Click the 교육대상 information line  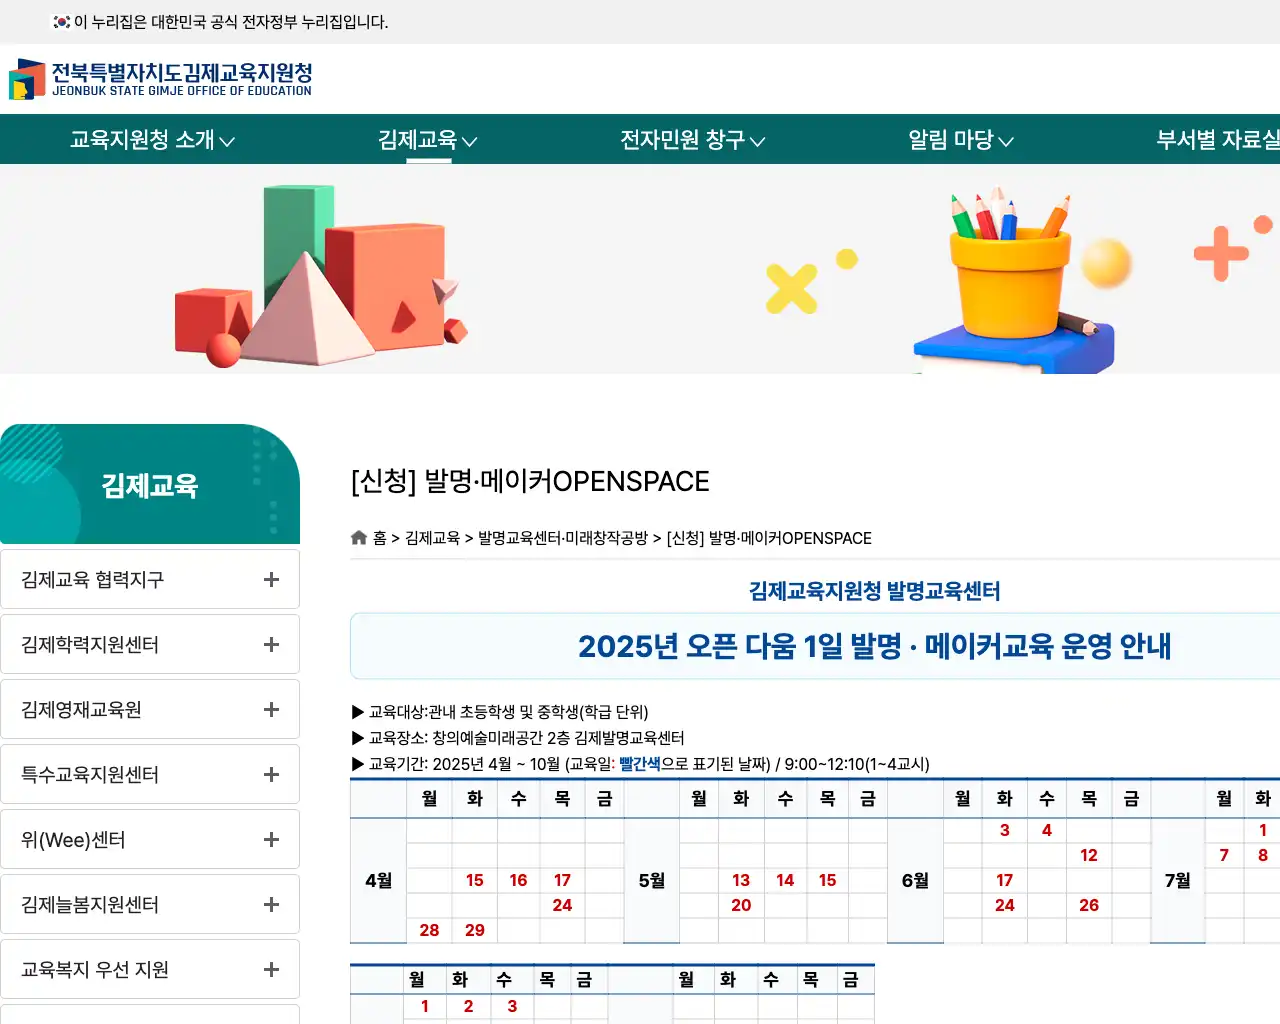(500, 712)
